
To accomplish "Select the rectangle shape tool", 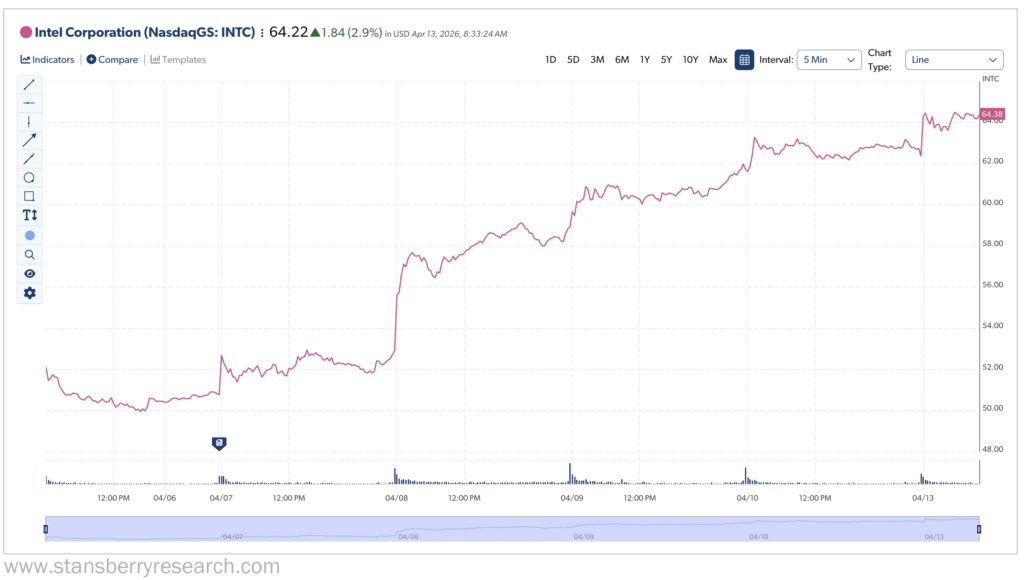I will point(29,196).
